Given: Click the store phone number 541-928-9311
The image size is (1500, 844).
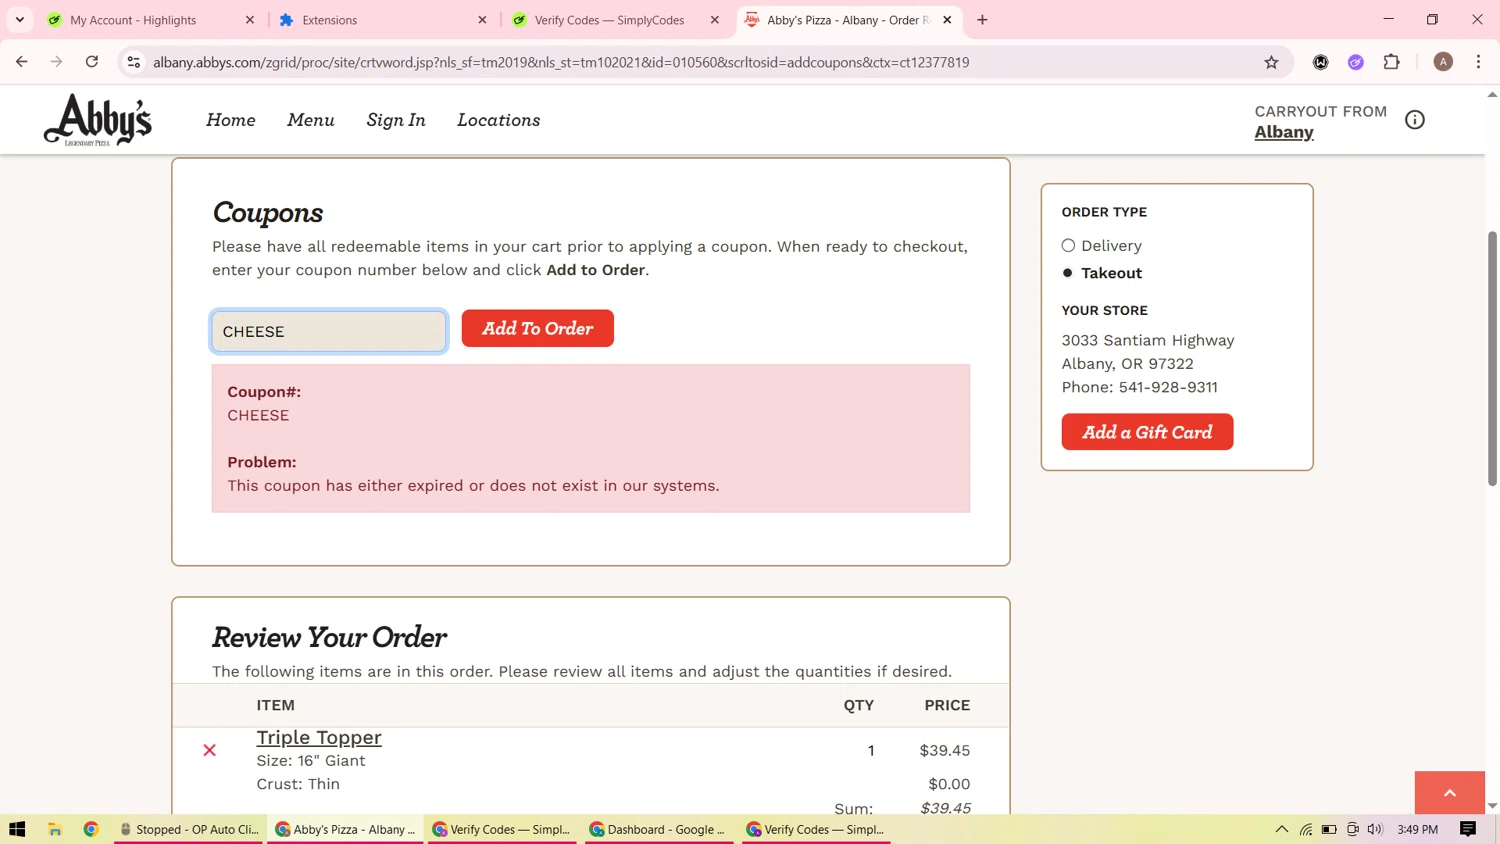Looking at the screenshot, I should point(1168,387).
